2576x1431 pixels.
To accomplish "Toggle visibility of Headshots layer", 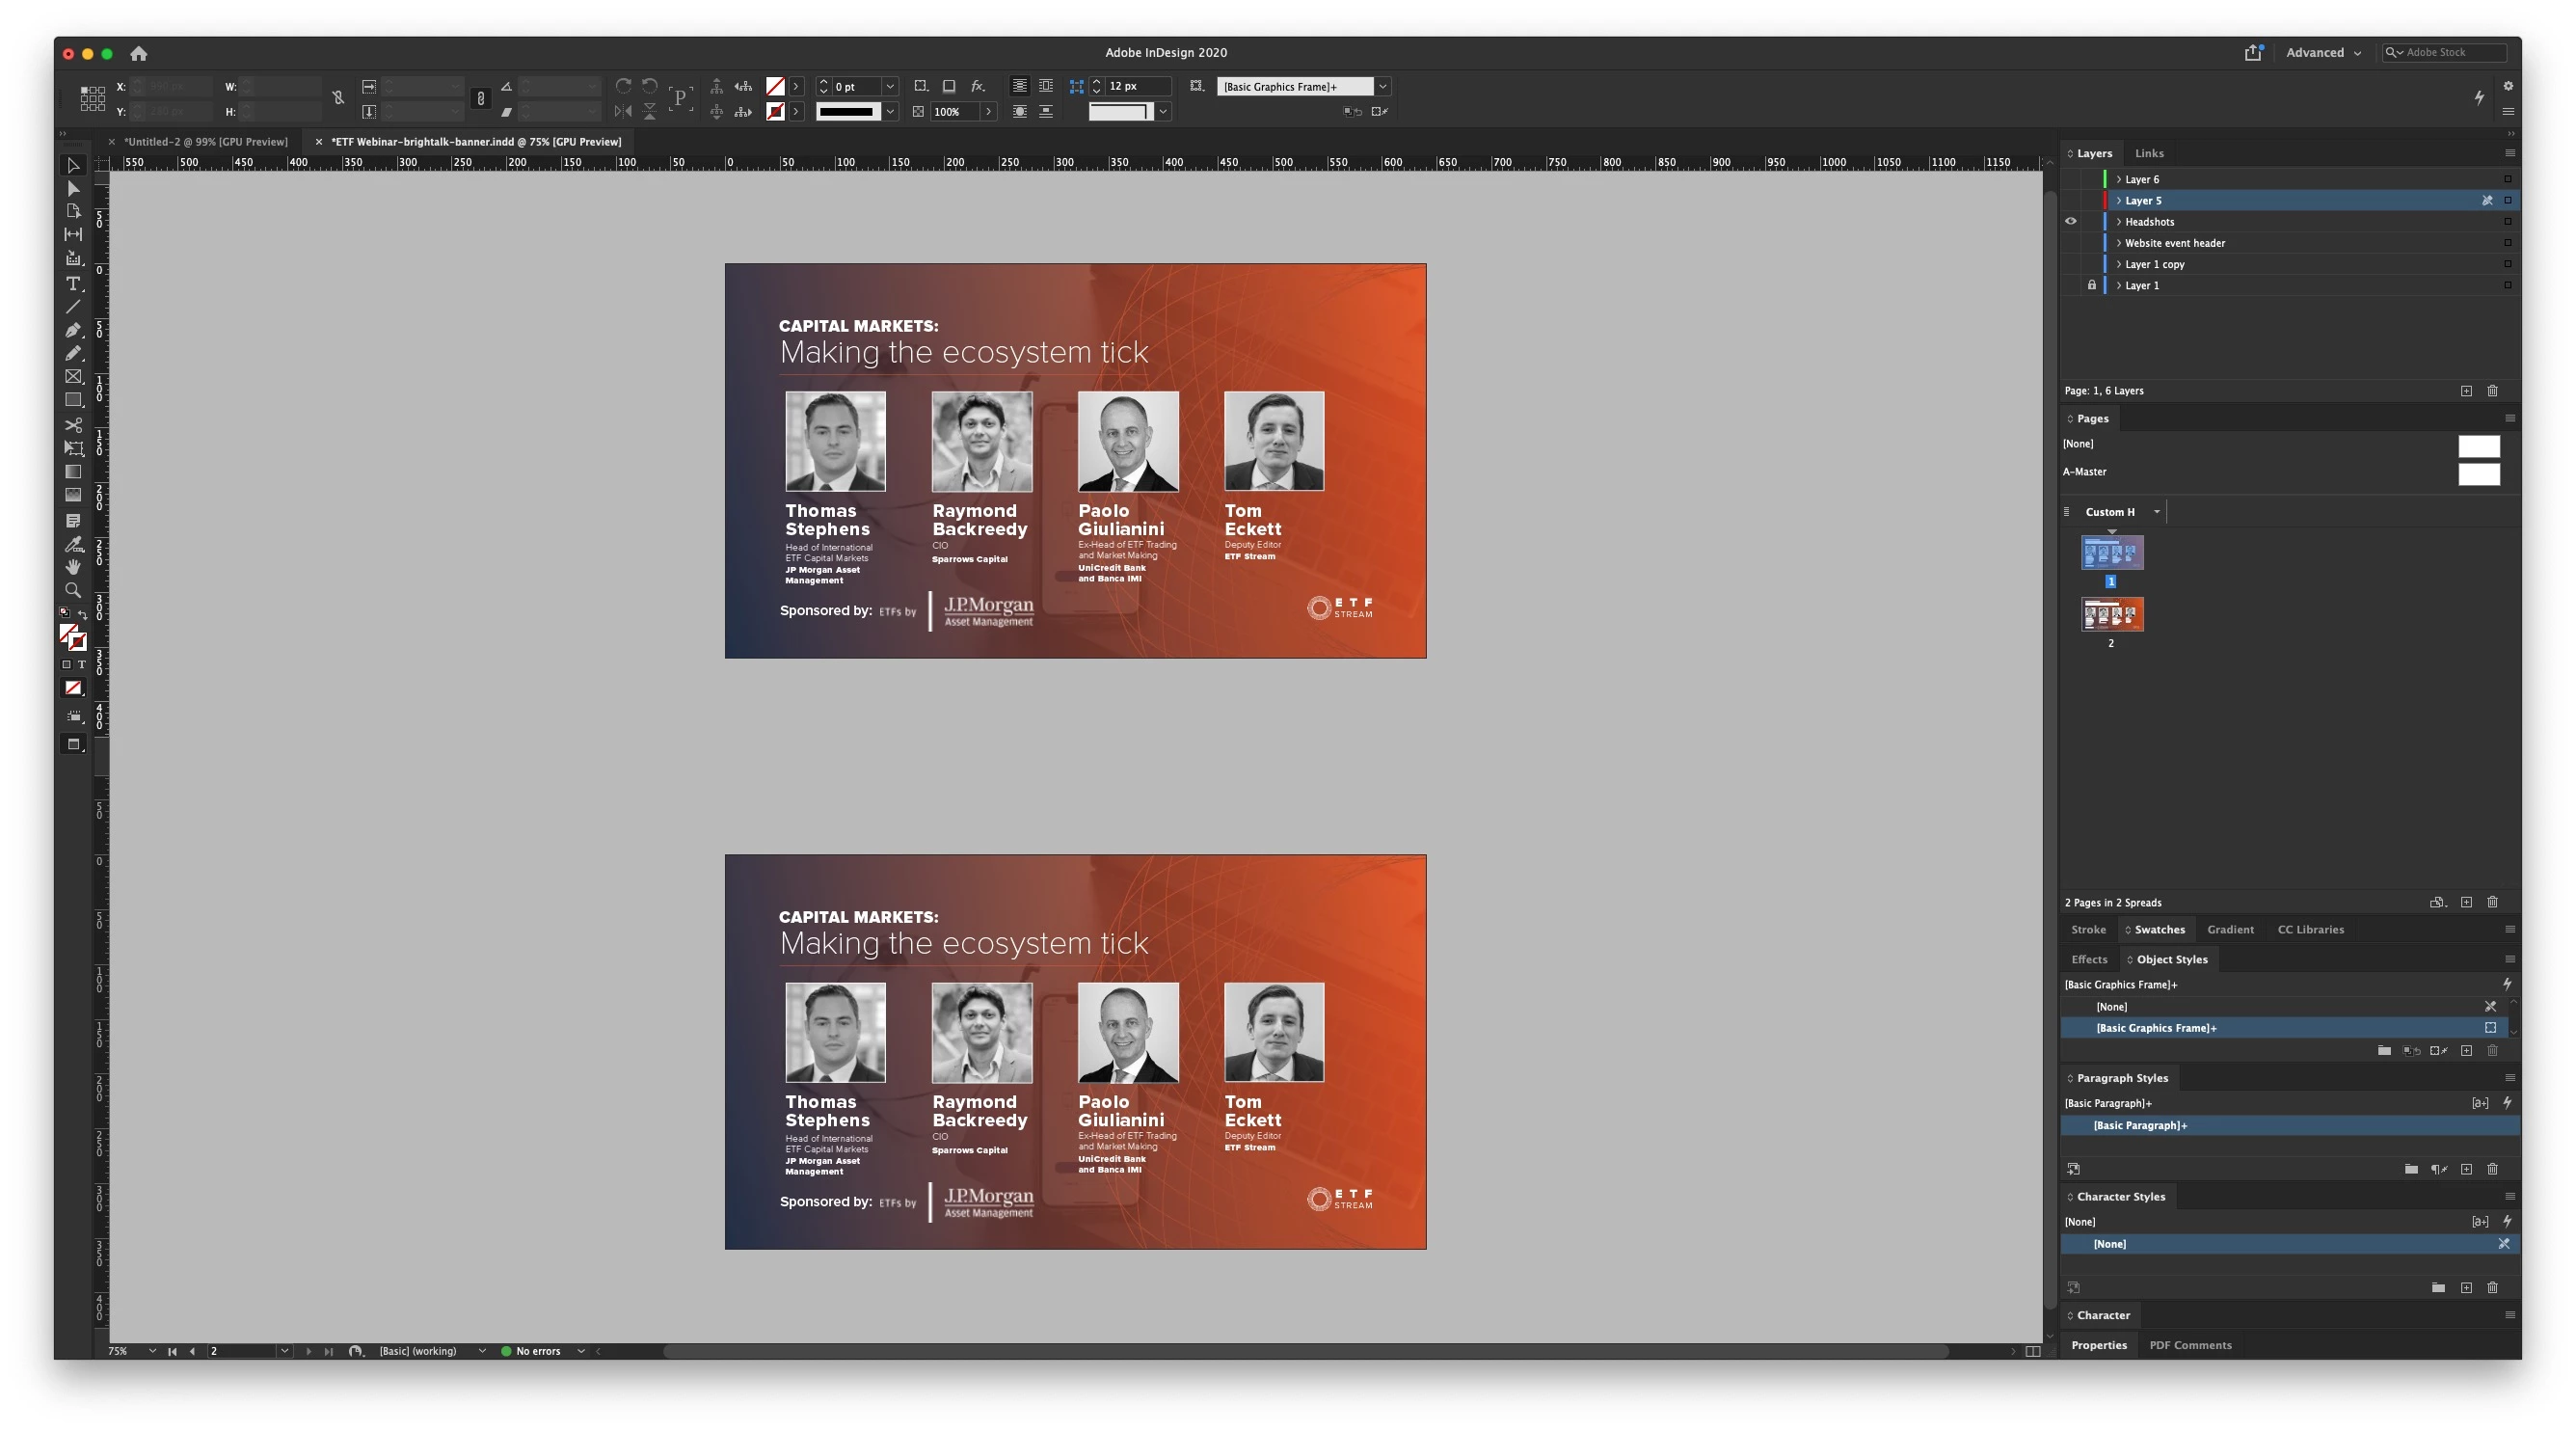I will click(2071, 222).
